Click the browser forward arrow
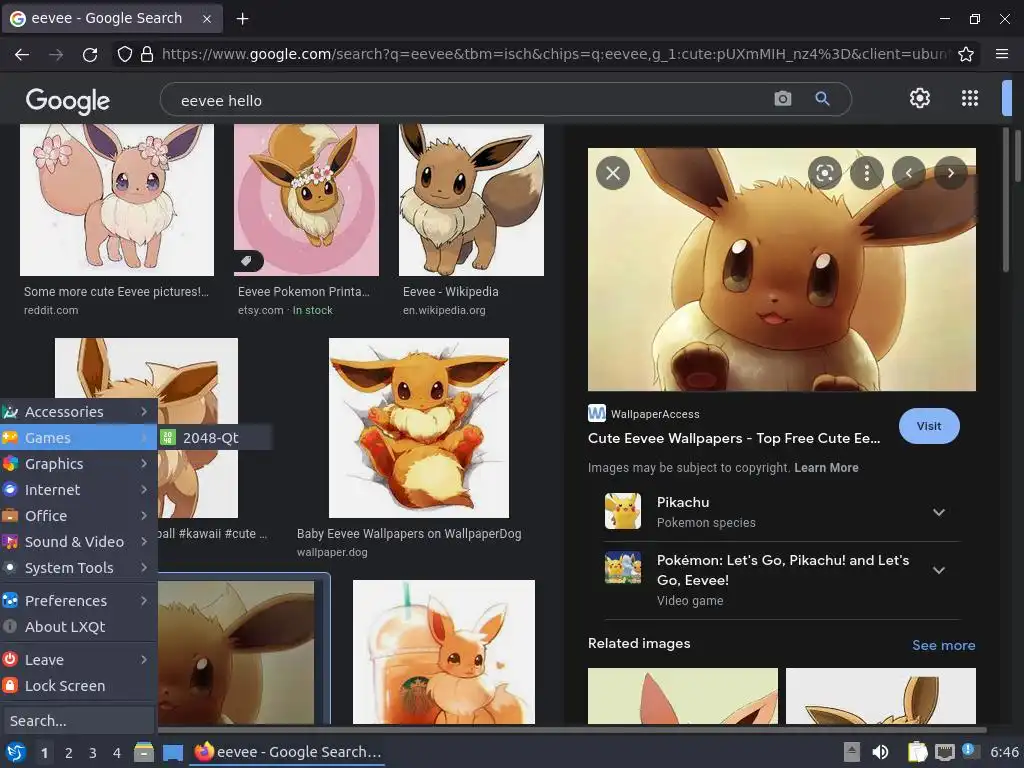 56,54
